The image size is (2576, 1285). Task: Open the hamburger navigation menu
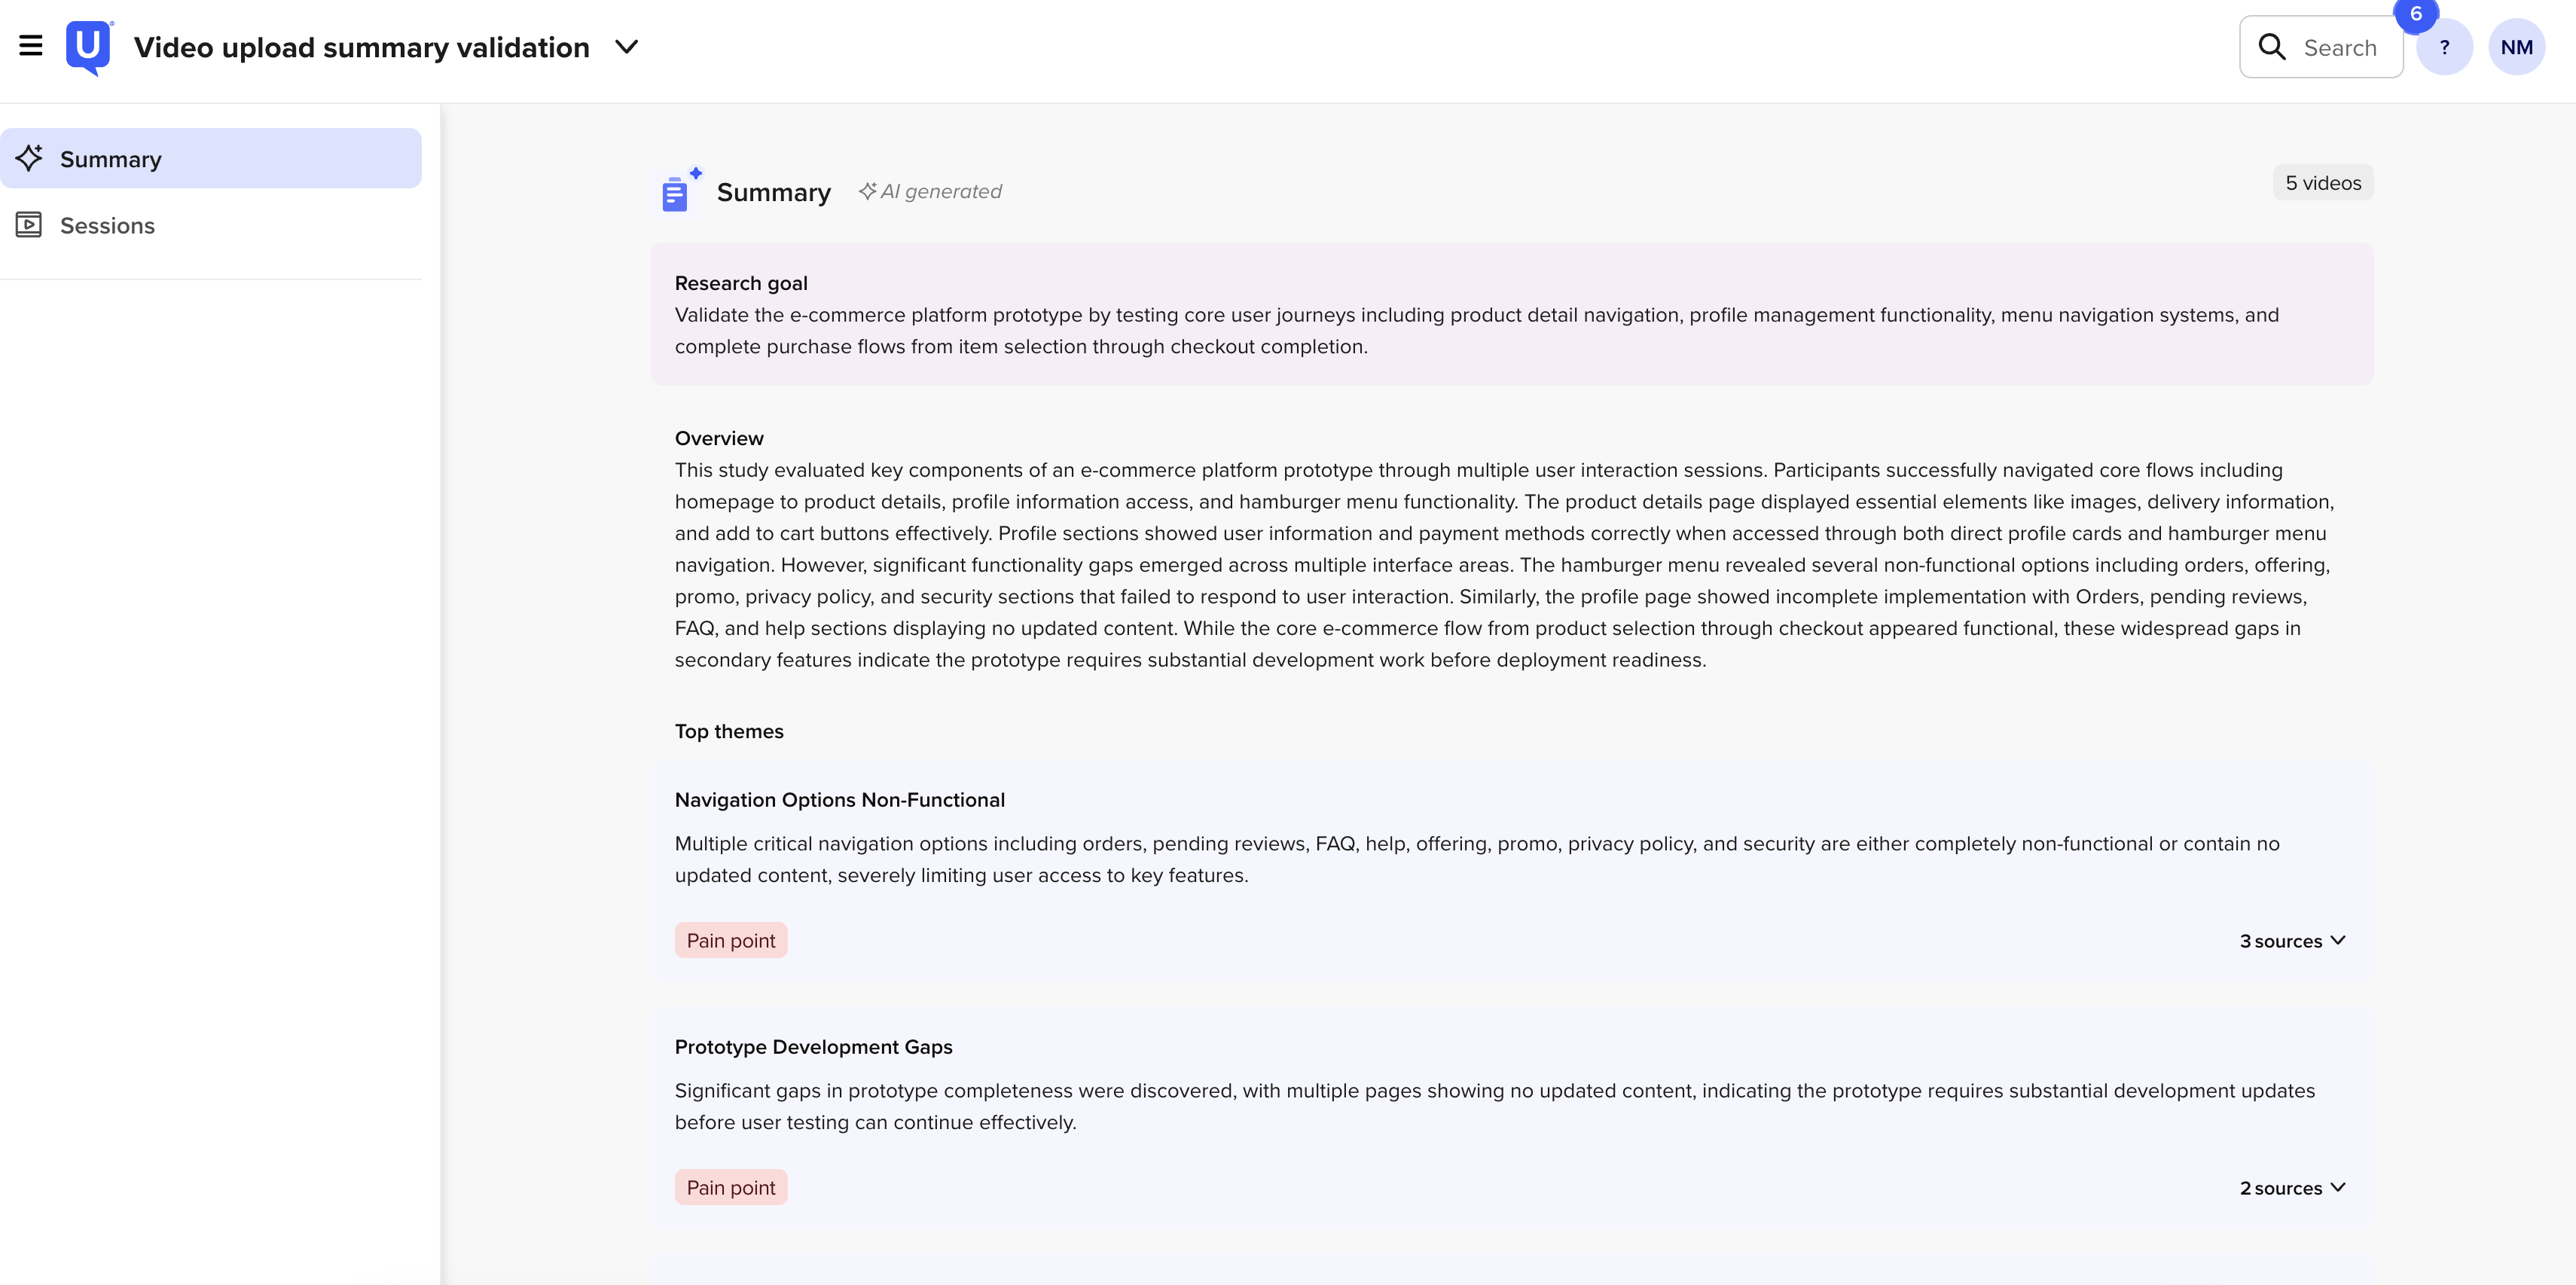[30, 46]
